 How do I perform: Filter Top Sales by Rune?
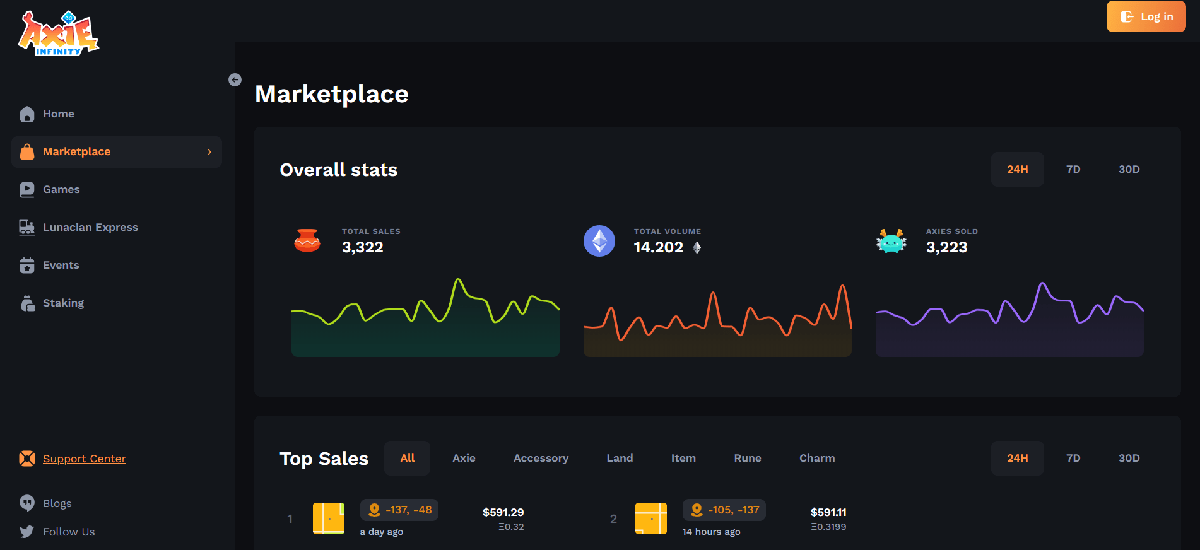[x=747, y=459]
